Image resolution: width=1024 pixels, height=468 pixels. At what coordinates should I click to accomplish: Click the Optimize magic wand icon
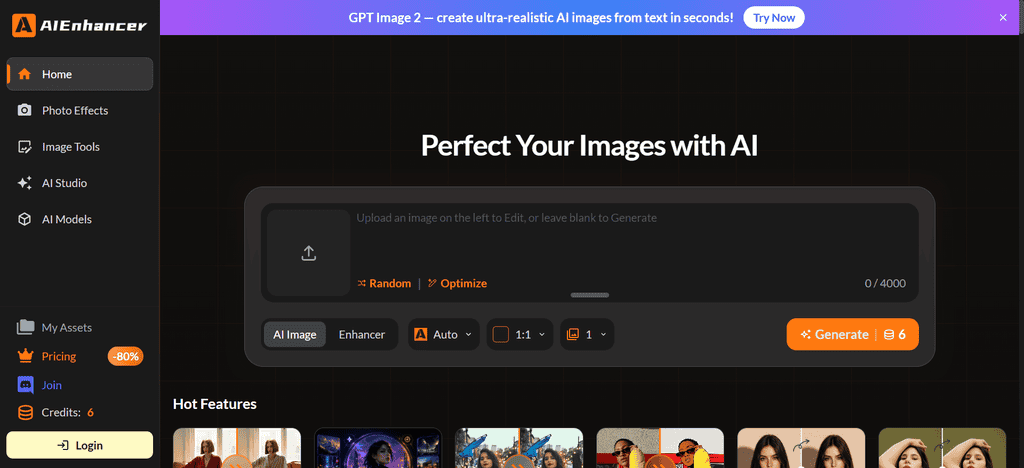tap(432, 283)
